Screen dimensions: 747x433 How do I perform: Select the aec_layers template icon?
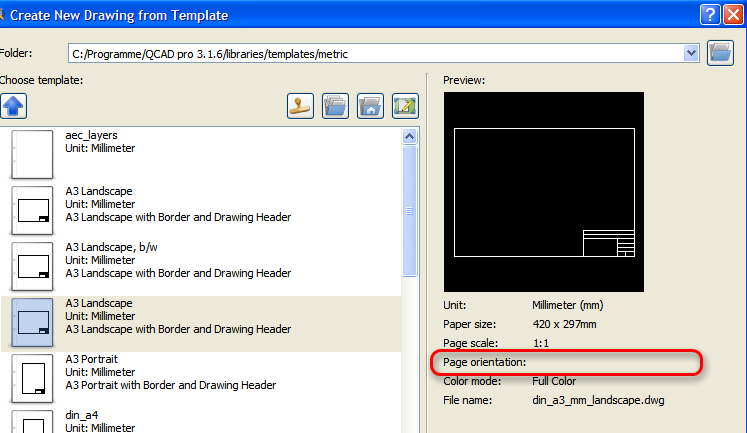30,153
